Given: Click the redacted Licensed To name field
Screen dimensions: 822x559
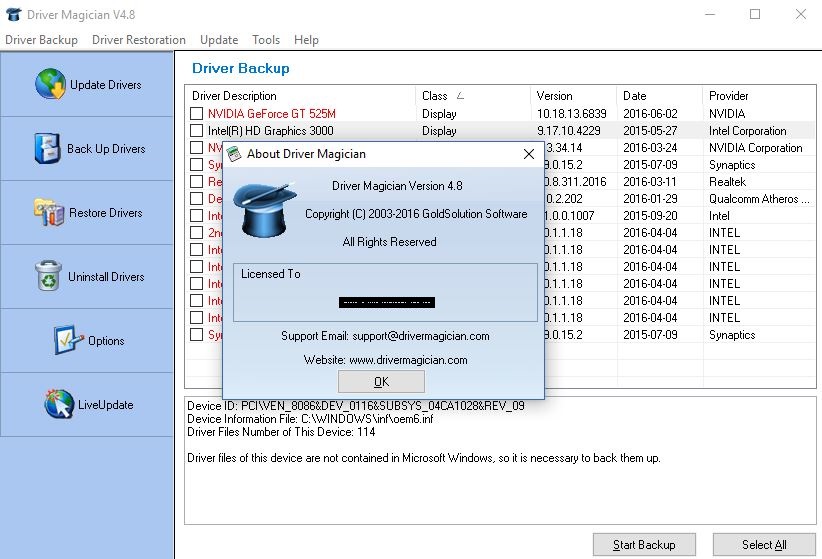Looking at the screenshot, I should [x=387, y=302].
